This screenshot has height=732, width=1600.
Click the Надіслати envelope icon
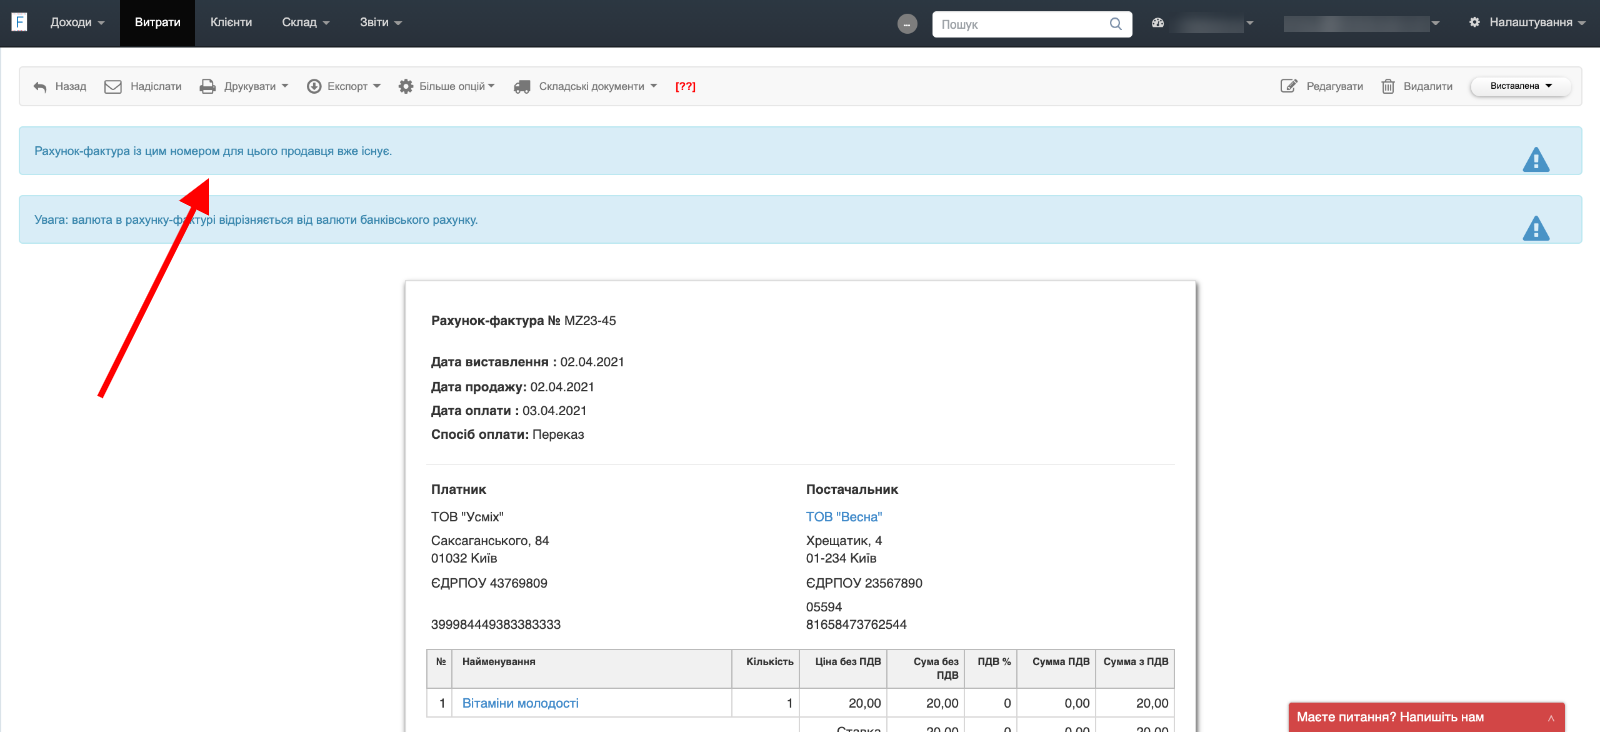tap(113, 87)
